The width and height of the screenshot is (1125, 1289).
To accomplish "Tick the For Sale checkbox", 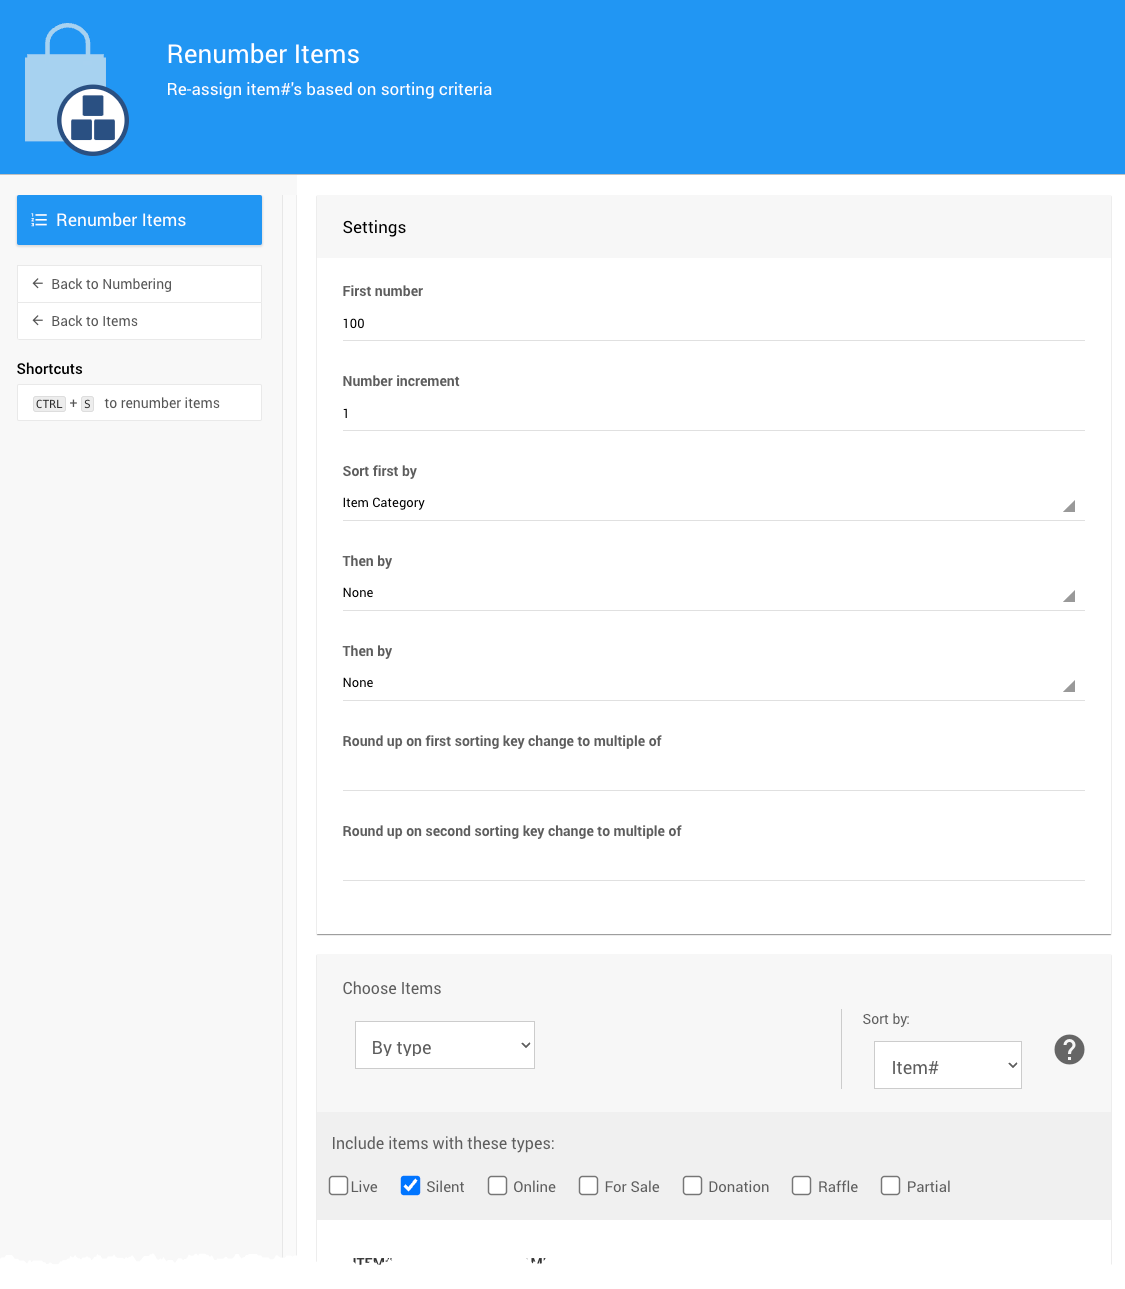I will [x=588, y=1186].
